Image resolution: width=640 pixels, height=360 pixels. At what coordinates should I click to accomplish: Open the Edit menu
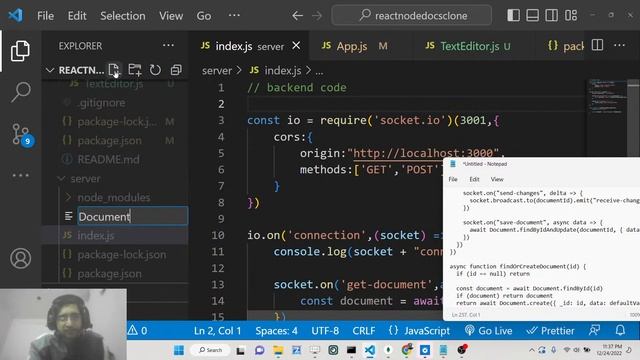coord(77,16)
